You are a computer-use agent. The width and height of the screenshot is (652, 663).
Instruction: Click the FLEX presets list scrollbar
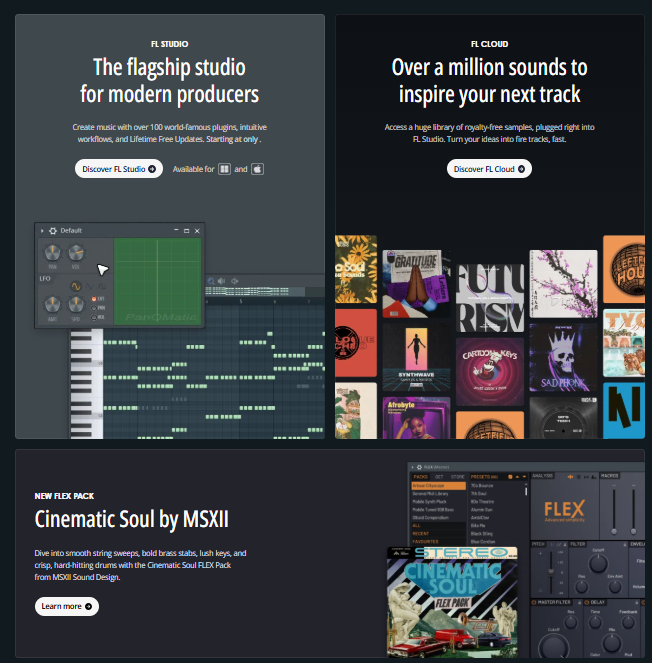pyautogui.click(x=526, y=491)
